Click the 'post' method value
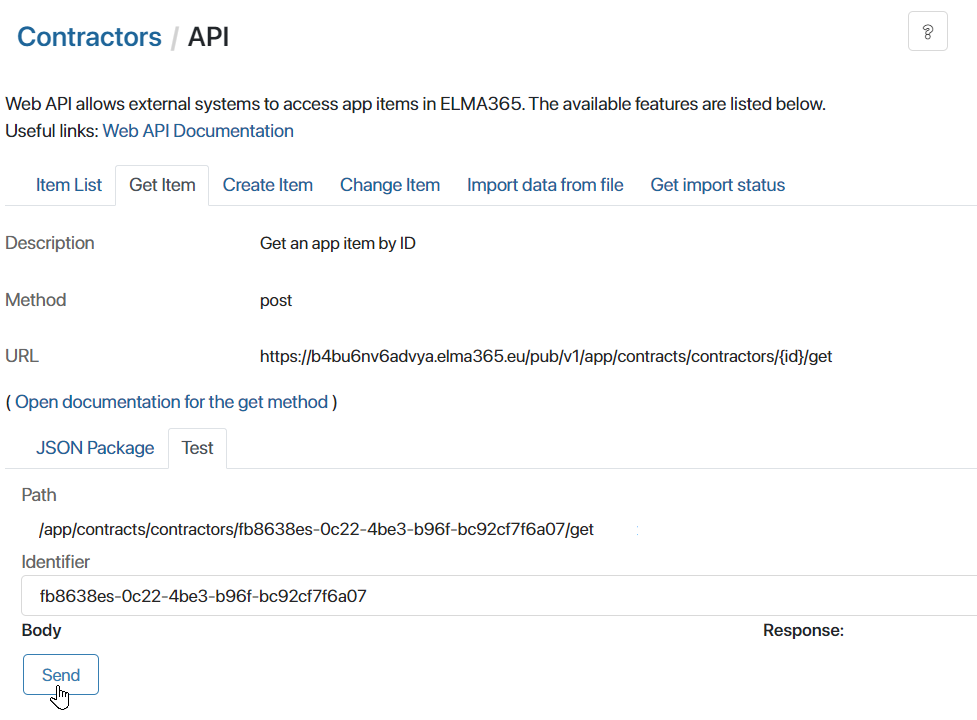977x720 pixels. [x=276, y=301]
